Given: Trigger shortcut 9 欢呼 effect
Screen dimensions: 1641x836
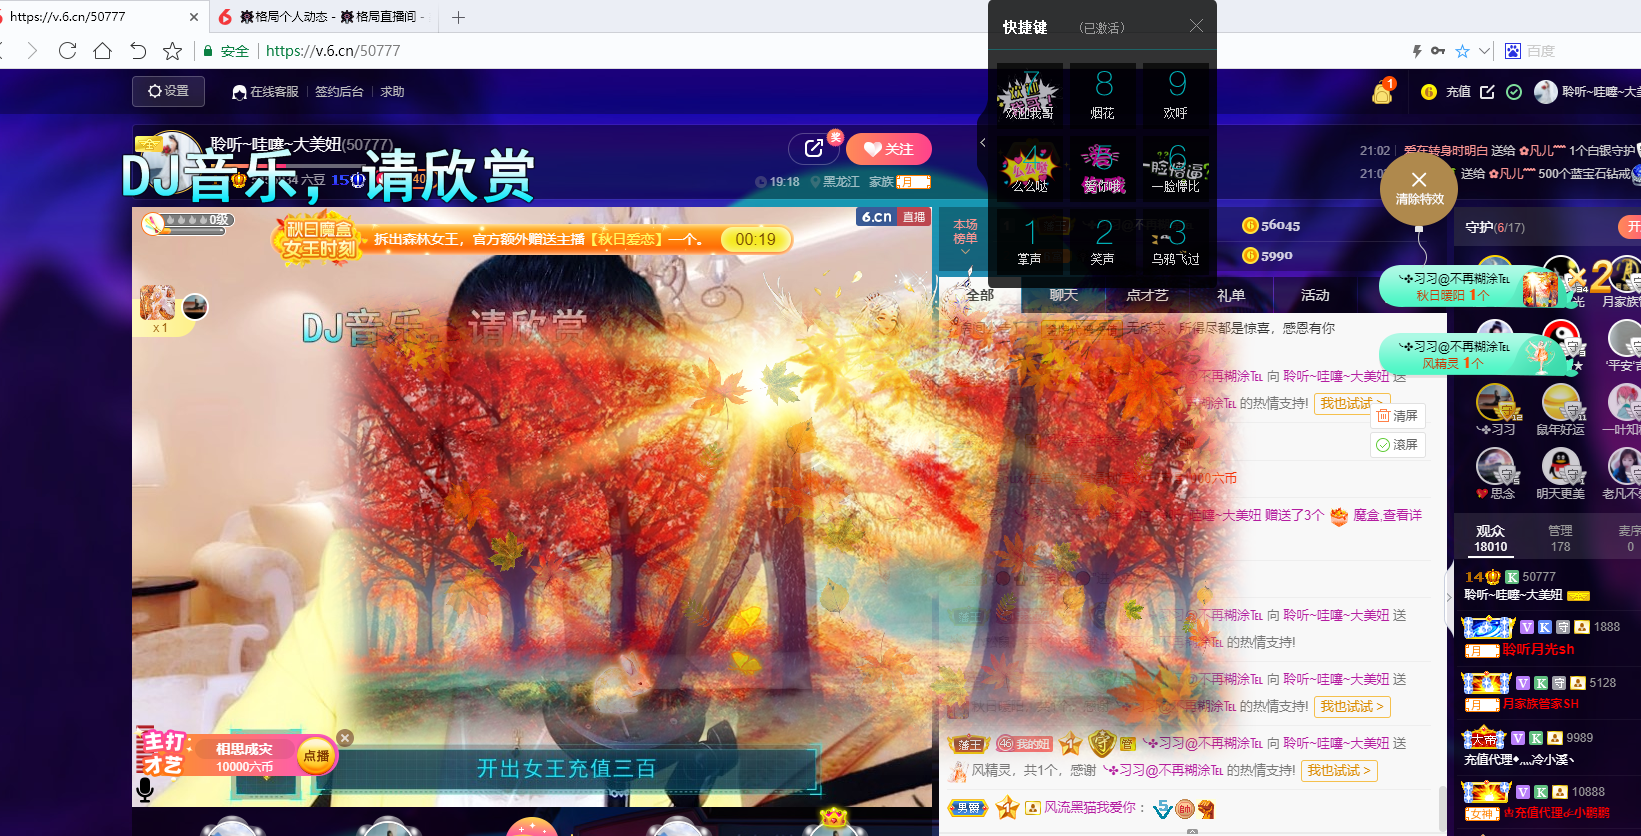Looking at the screenshot, I should (x=1176, y=95).
